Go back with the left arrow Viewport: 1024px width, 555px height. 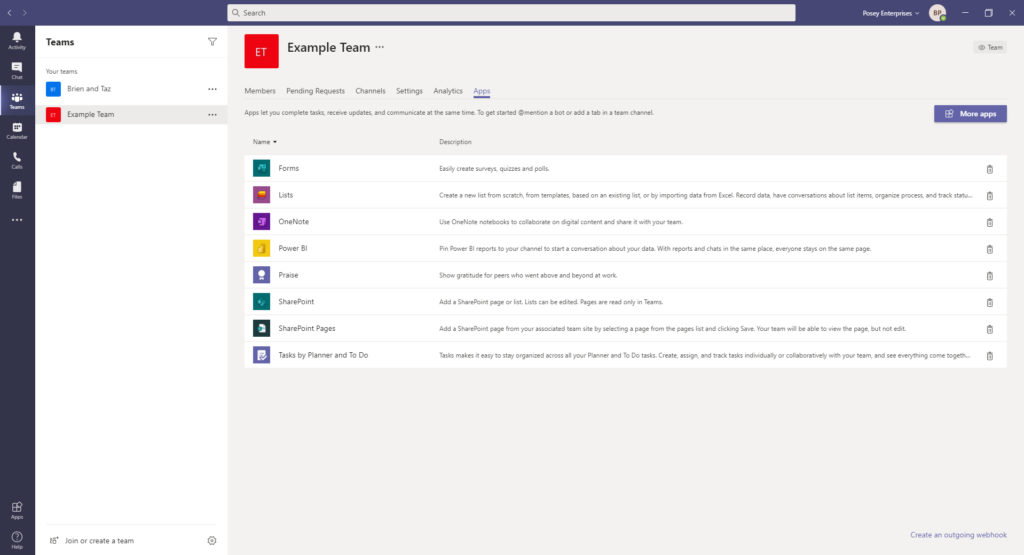point(10,12)
